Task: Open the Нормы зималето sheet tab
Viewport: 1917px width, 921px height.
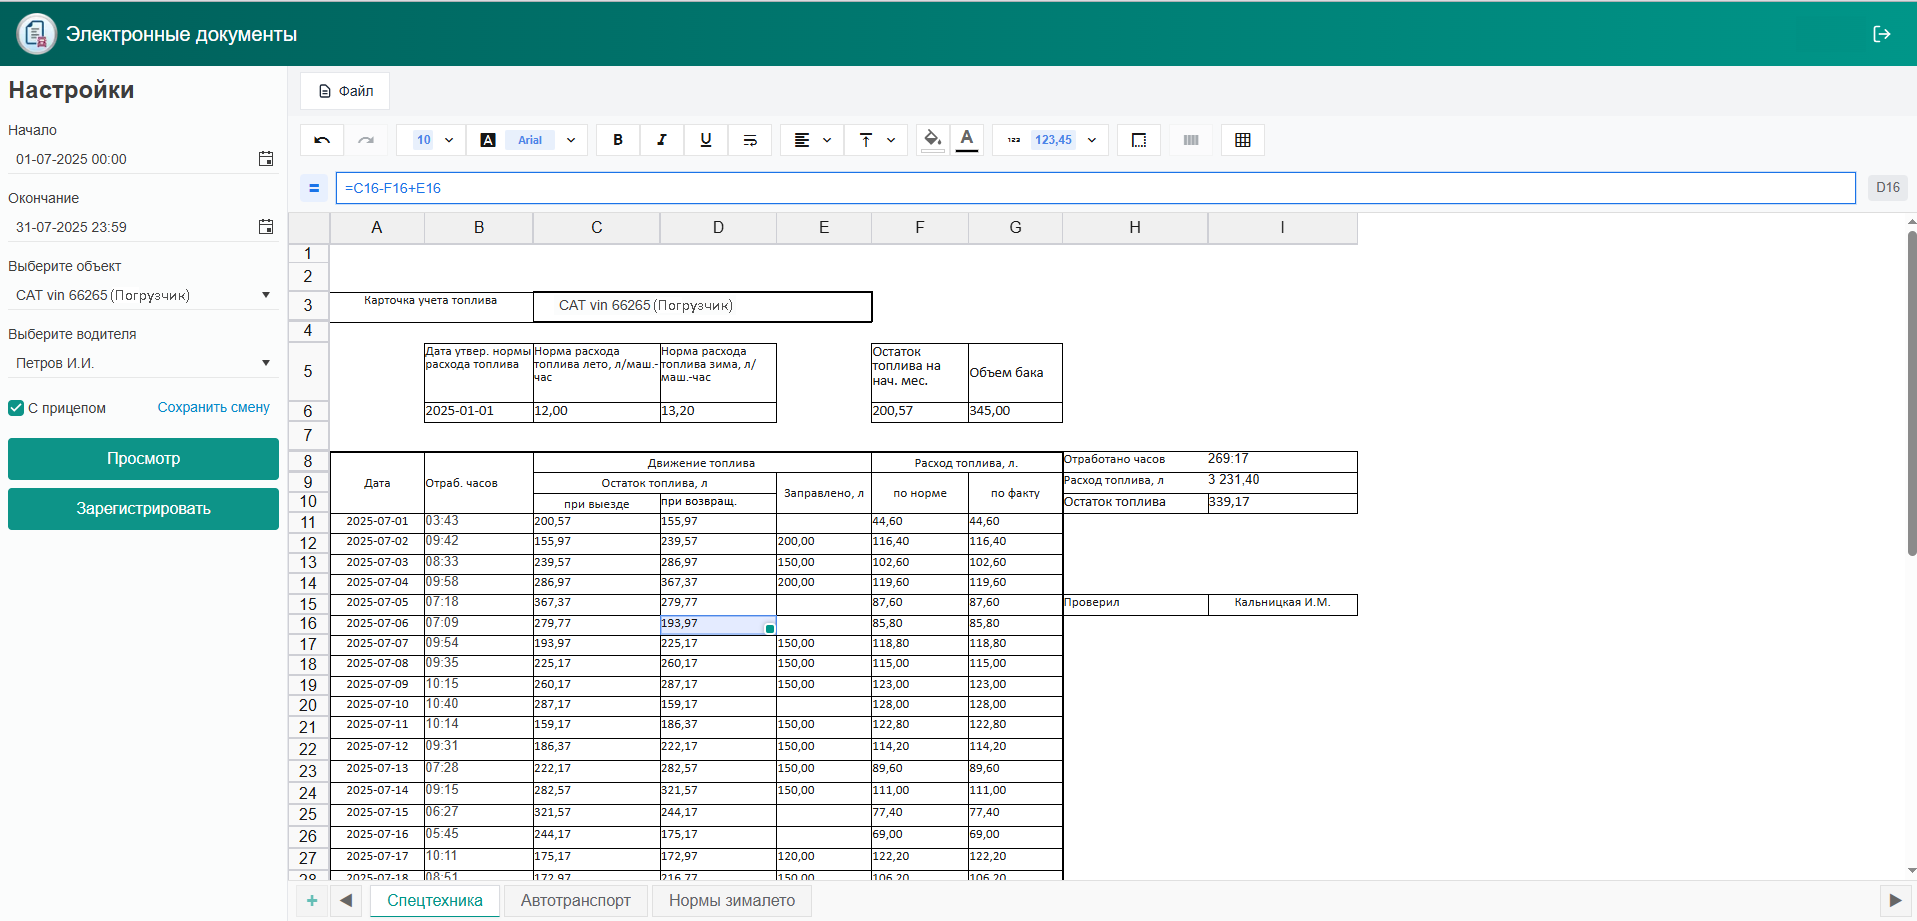Action: pos(731,900)
